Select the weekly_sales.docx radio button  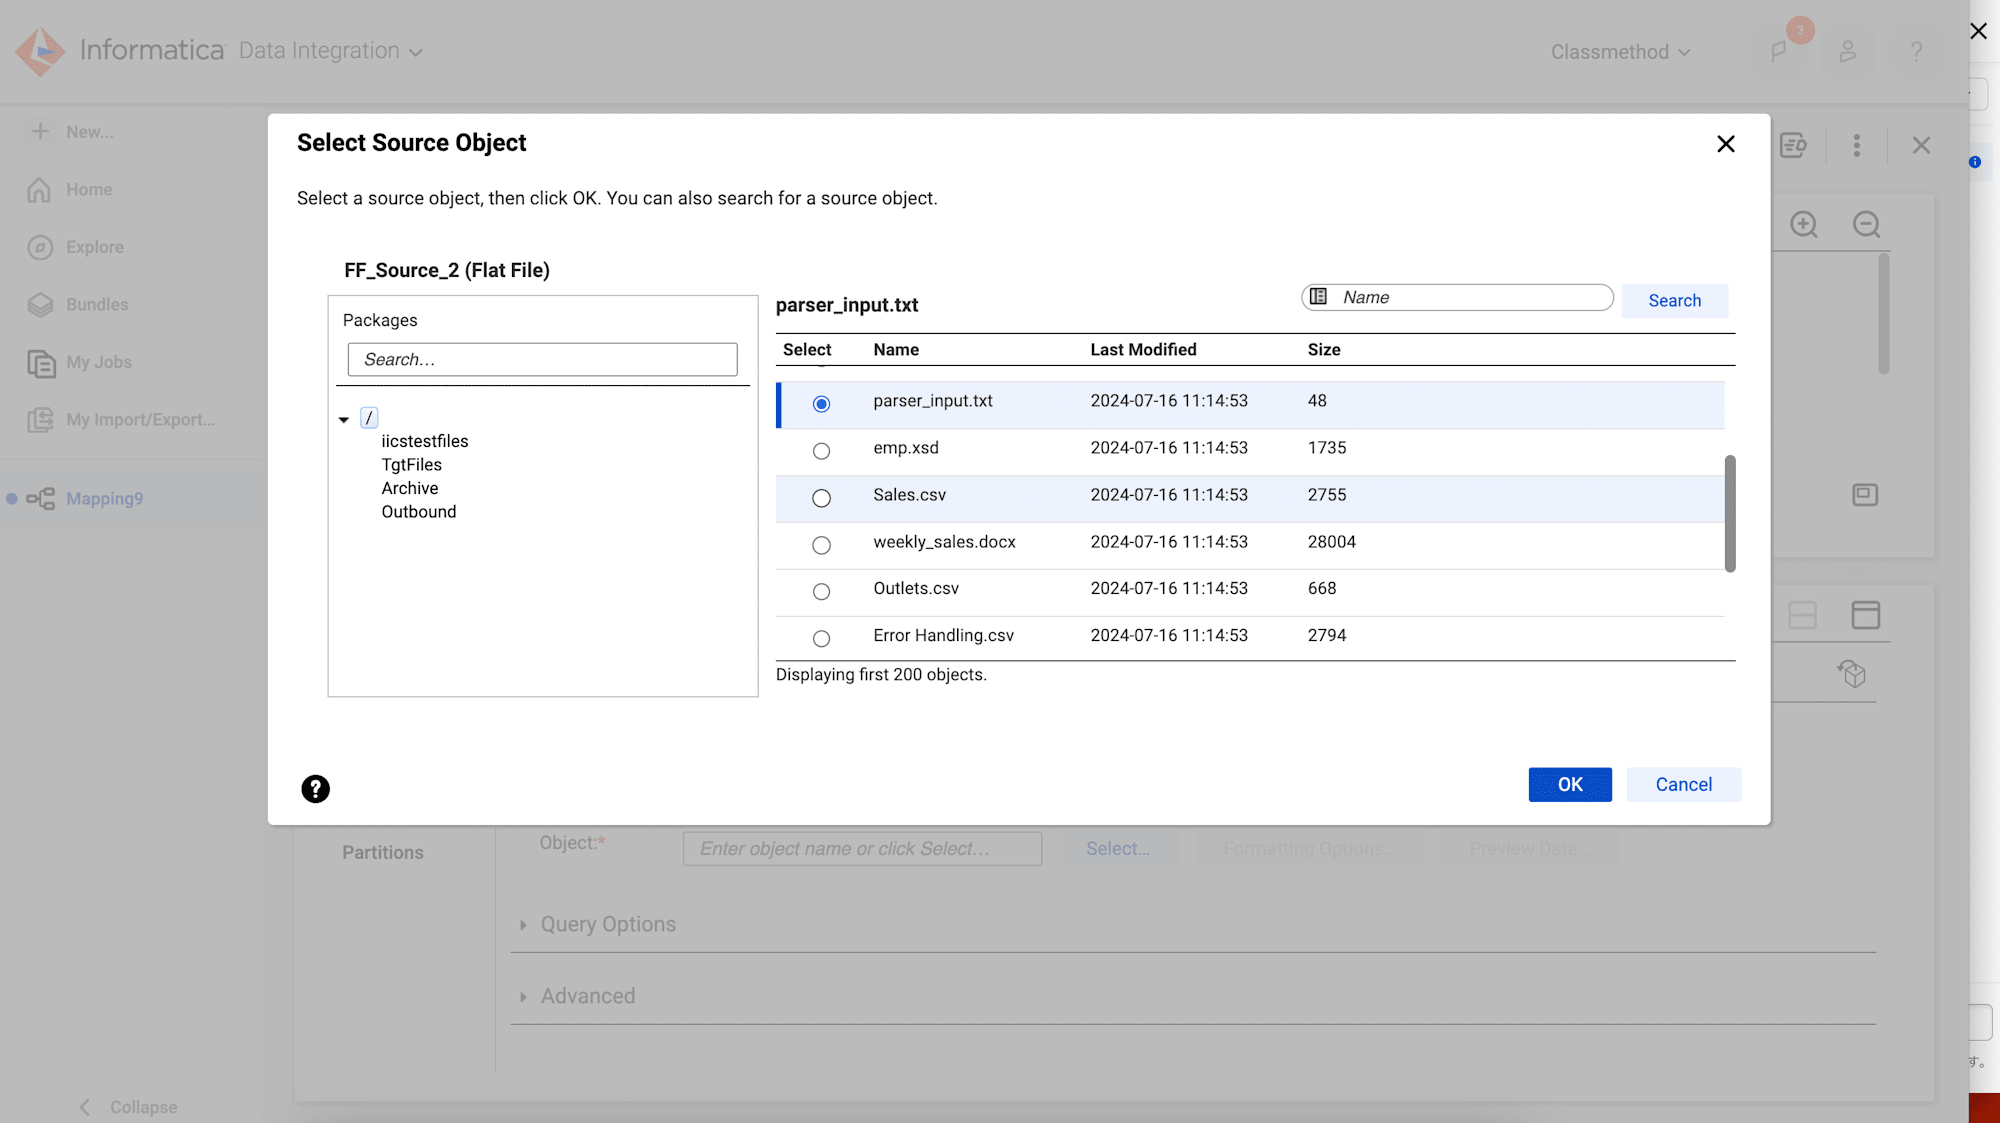[x=821, y=545]
